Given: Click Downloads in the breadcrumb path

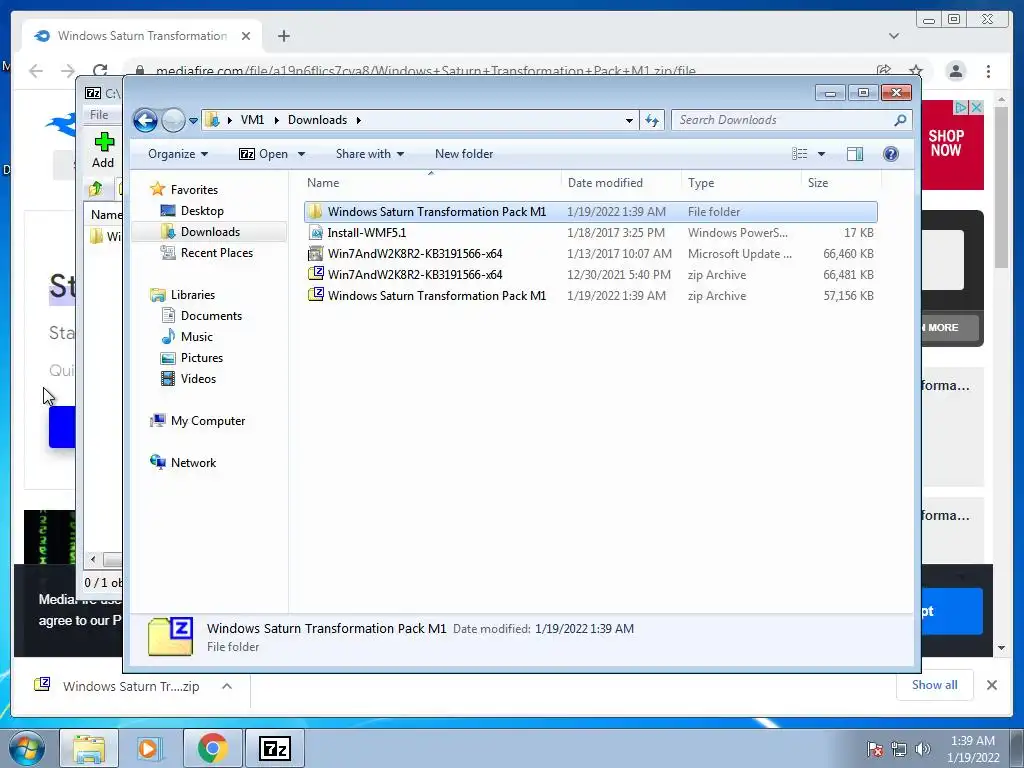Looking at the screenshot, I should click(317, 120).
